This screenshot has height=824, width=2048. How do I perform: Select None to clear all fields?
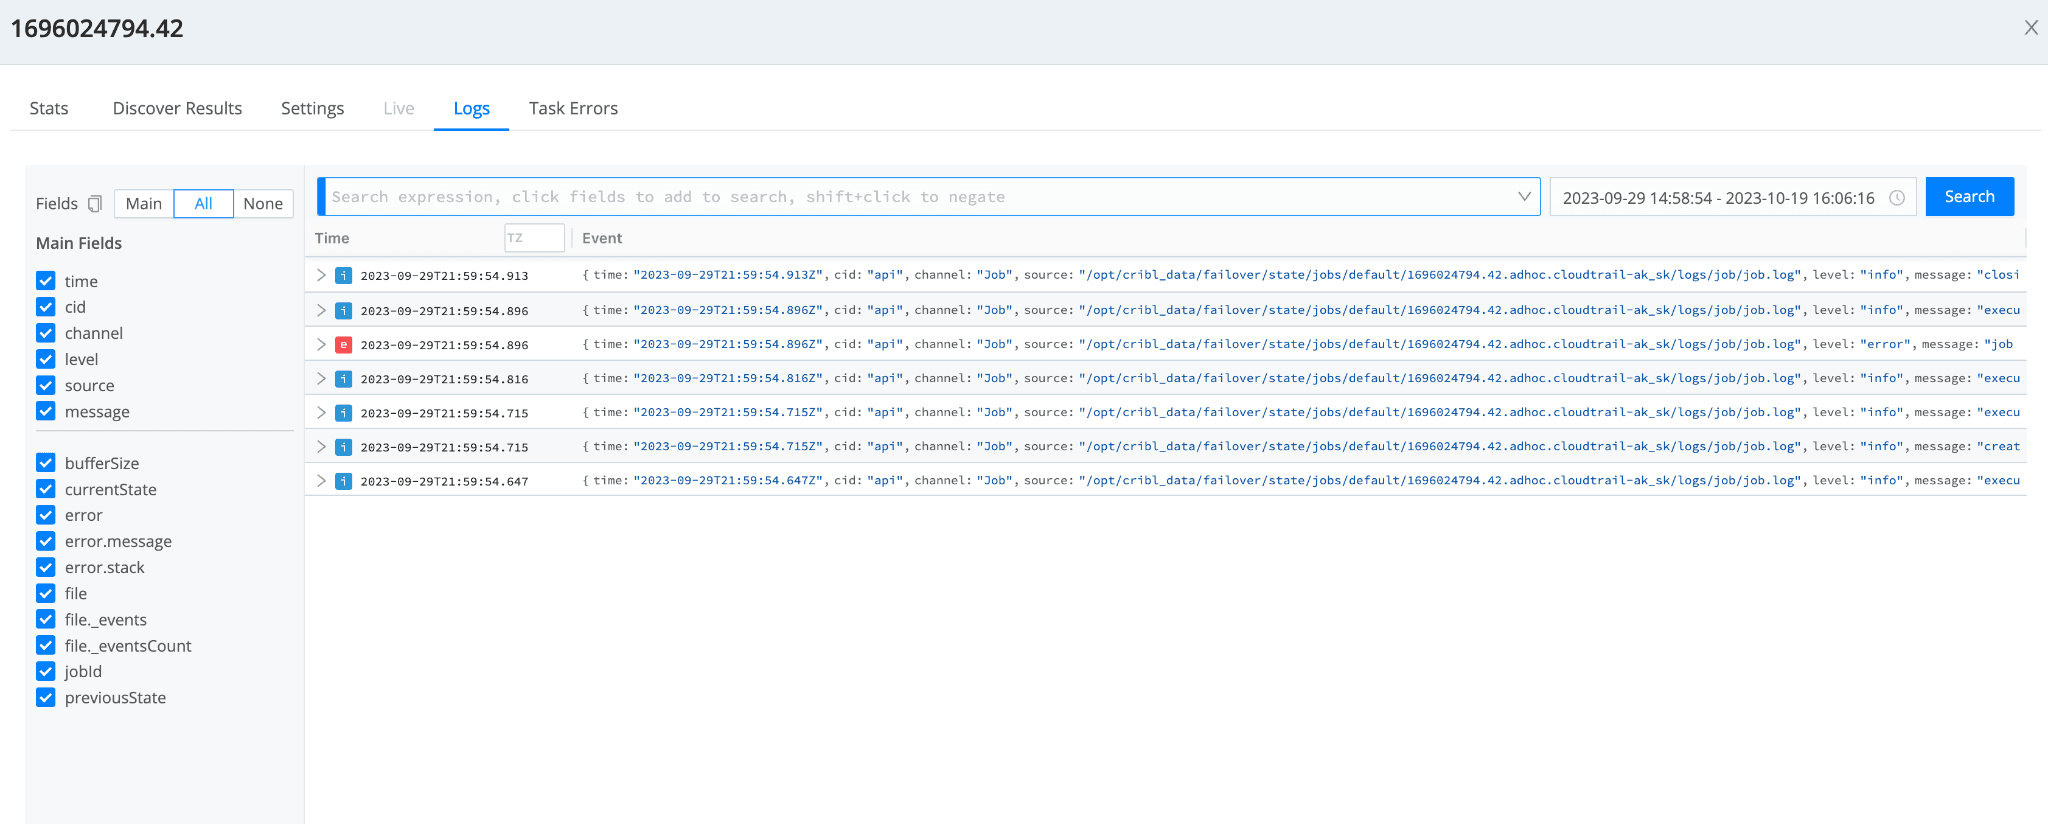(x=263, y=204)
